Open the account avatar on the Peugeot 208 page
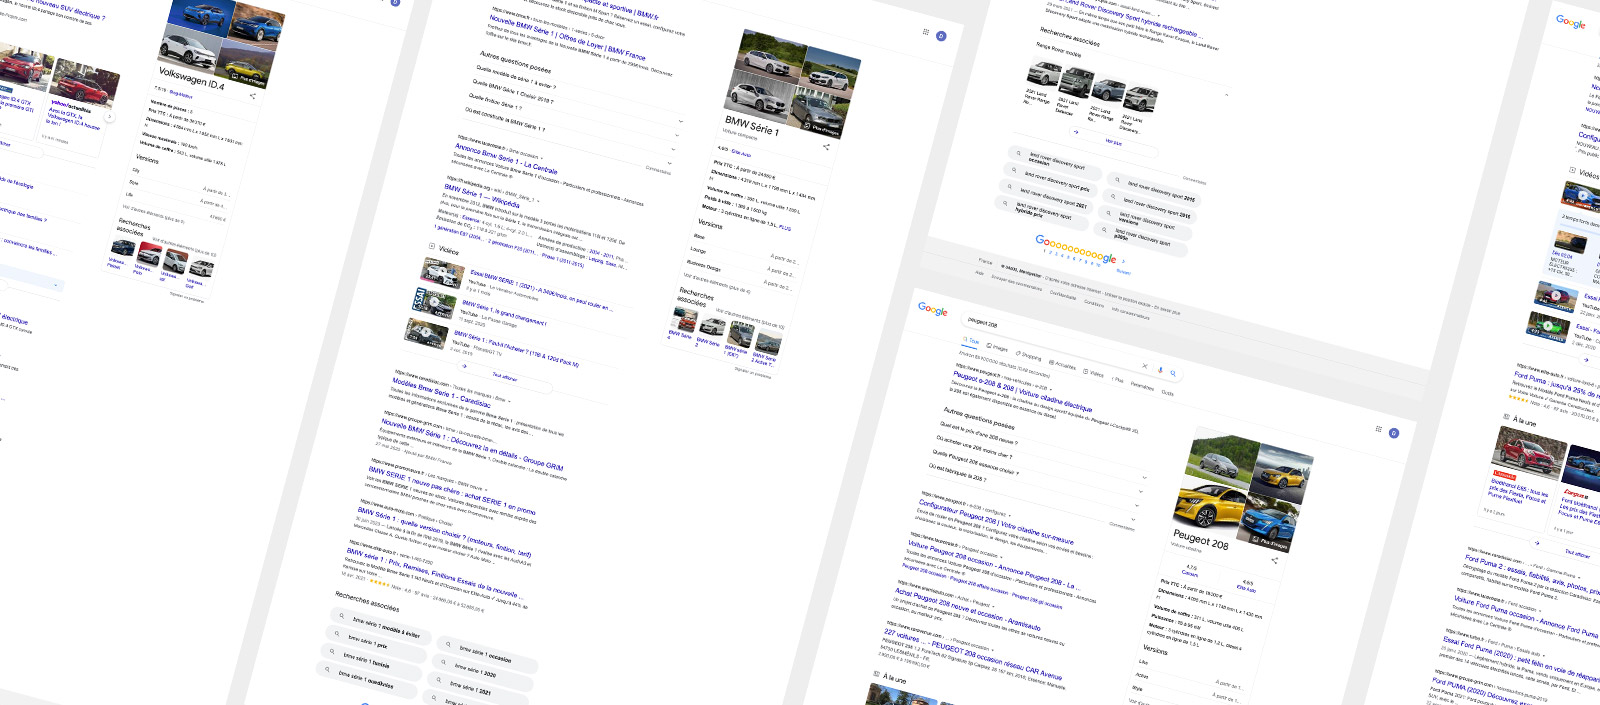The width and height of the screenshot is (1600, 705). pos(1394,433)
